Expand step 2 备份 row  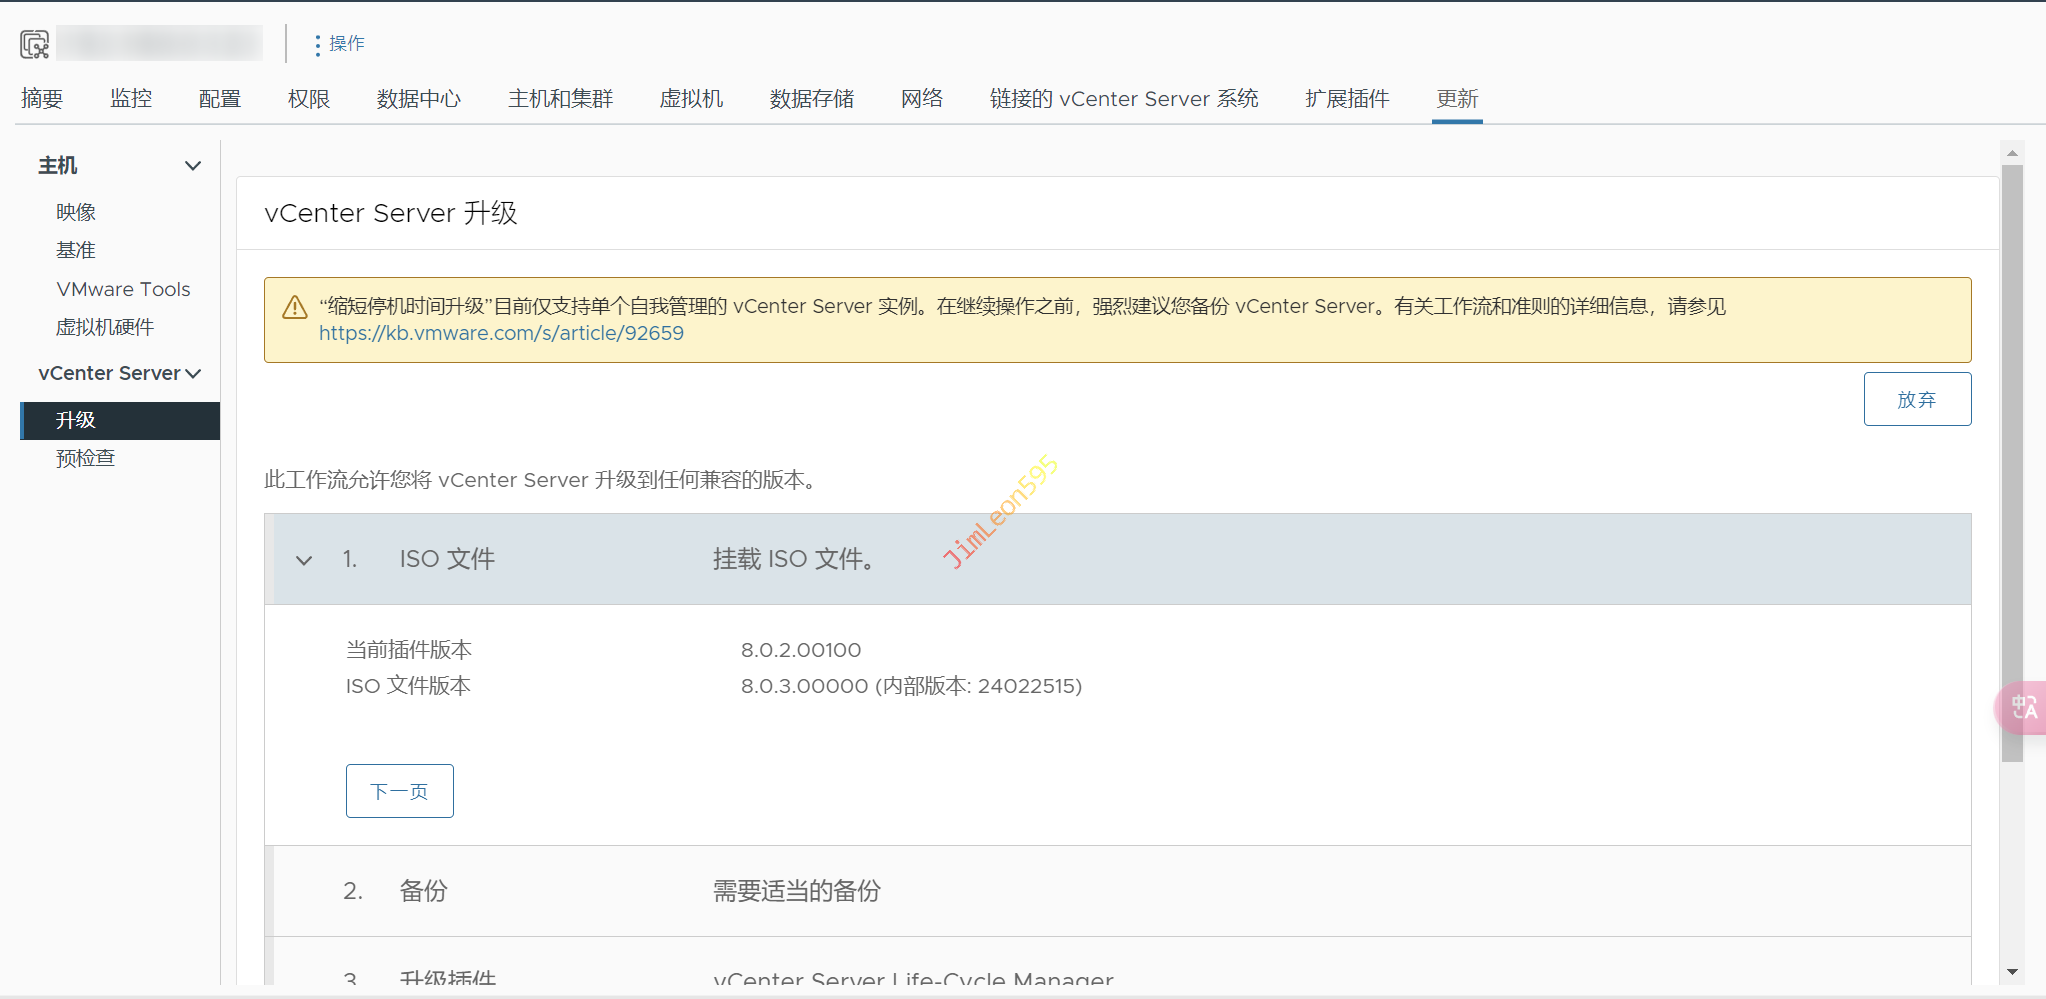pyautogui.click(x=423, y=891)
